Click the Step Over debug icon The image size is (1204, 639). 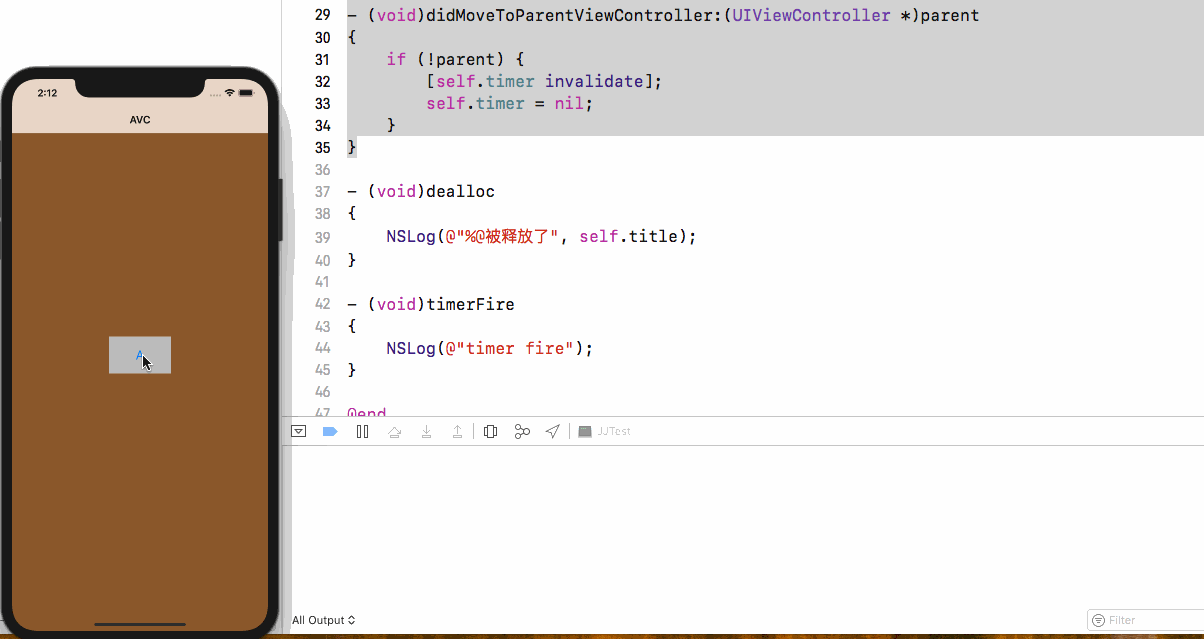pyautogui.click(x=394, y=431)
